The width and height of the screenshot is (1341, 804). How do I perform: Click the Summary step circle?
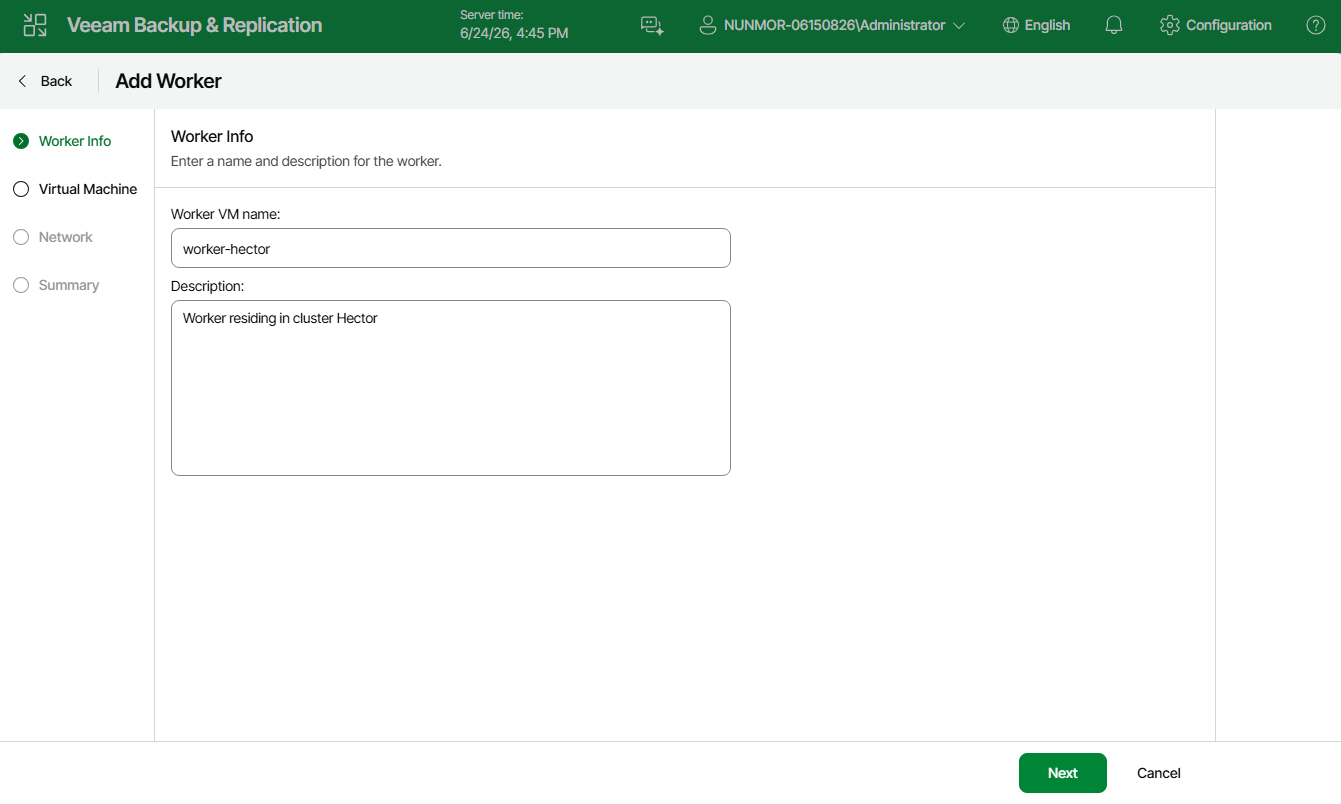pyautogui.click(x=21, y=285)
